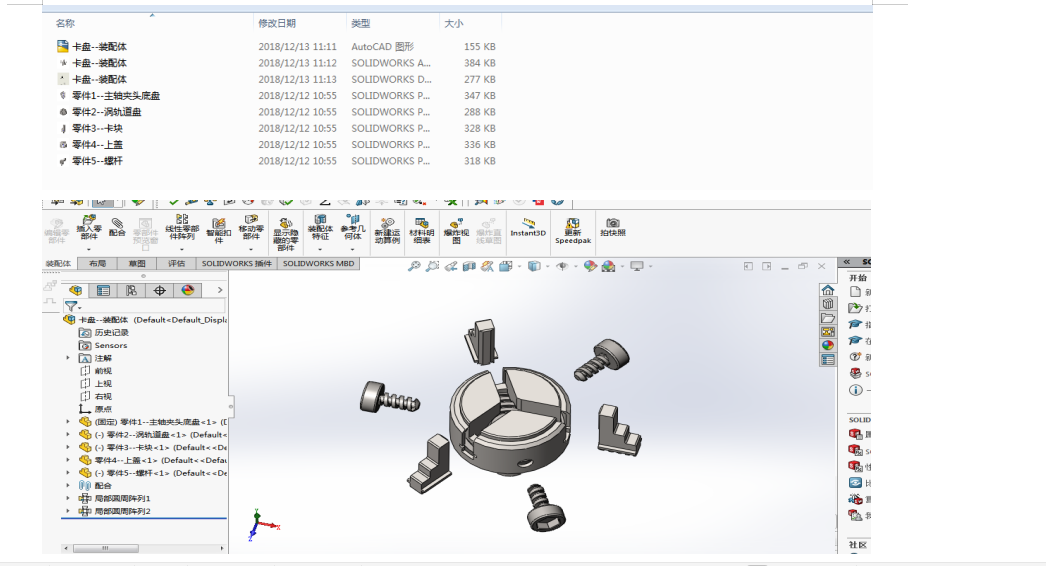The image size is (1046, 566).
Task: Expand 零件5--螺杆 tree node
Action: click(68, 473)
